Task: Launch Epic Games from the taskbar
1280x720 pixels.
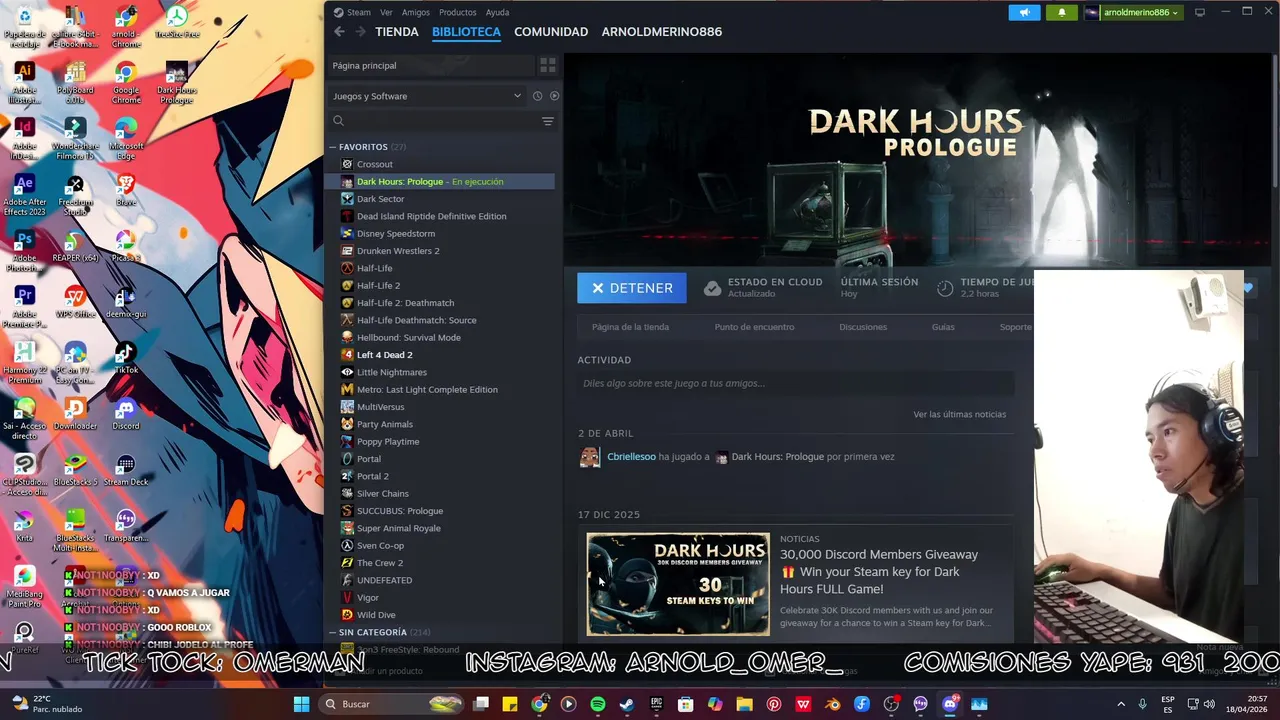Action: point(657,704)
